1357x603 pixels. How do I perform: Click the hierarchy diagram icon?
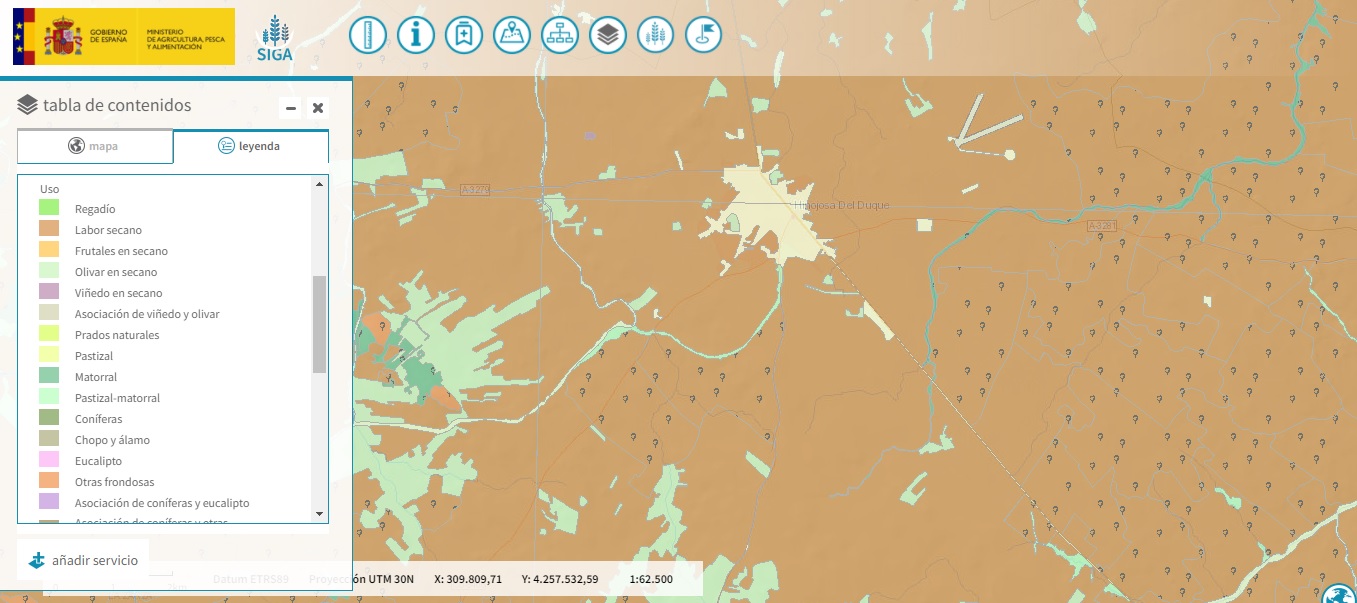(x=560, y=36)
